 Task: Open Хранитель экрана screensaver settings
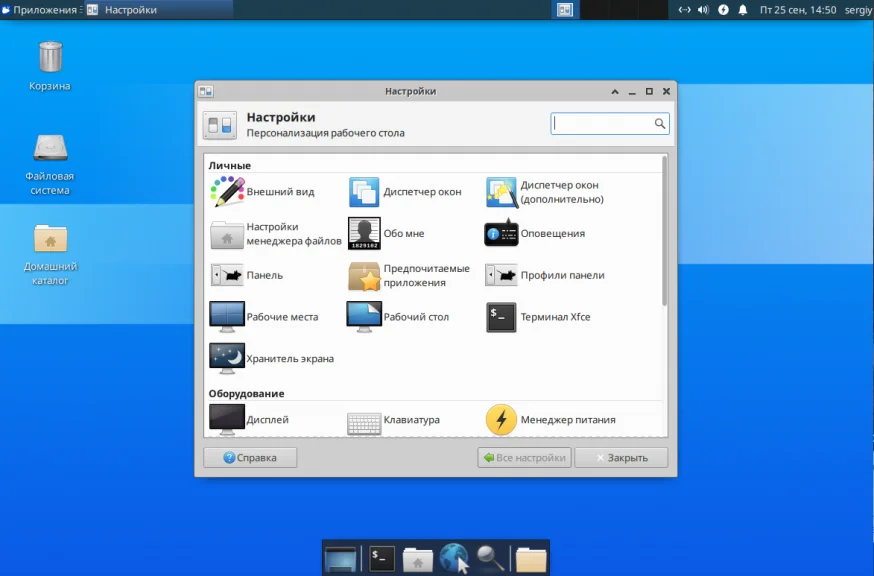pos(271,358)
